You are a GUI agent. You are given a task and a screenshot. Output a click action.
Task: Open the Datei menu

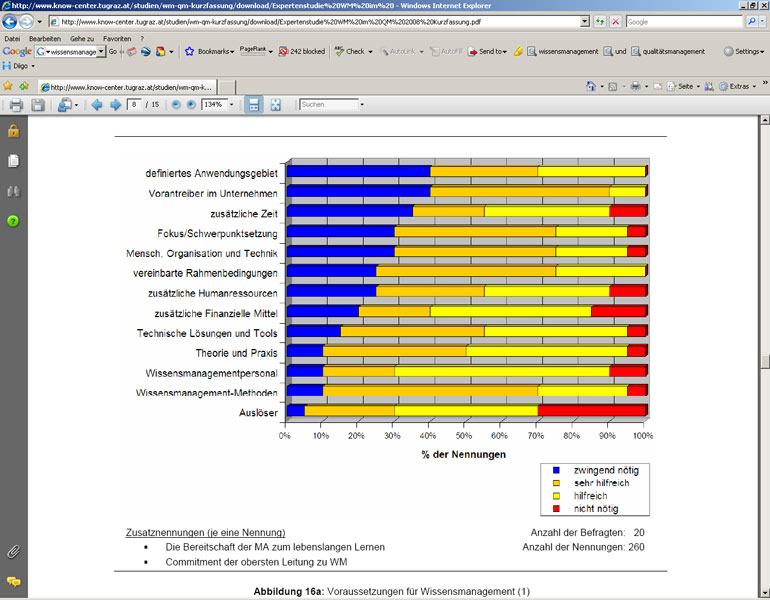tap(12, 39)
